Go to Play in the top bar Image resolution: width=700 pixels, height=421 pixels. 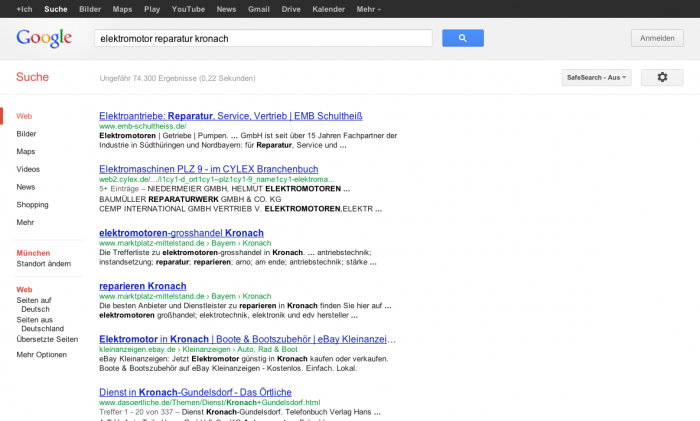[x=152, y=9]
